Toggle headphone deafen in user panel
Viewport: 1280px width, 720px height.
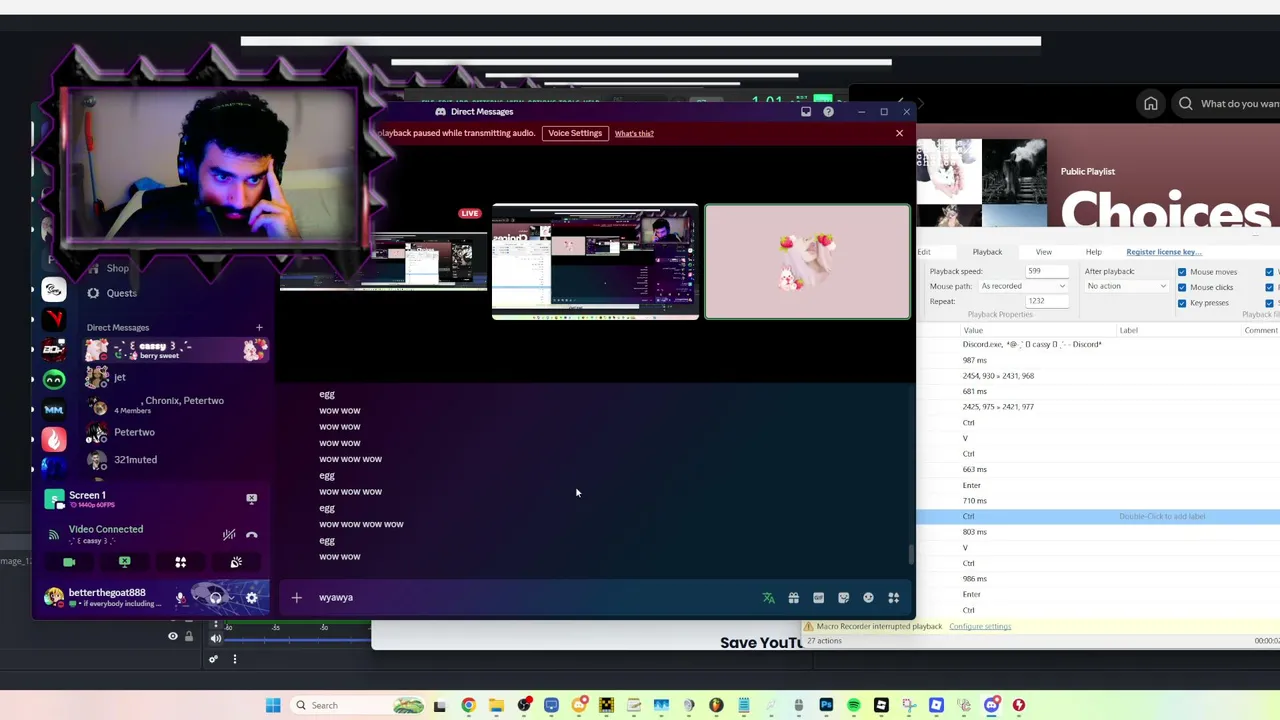215,598
